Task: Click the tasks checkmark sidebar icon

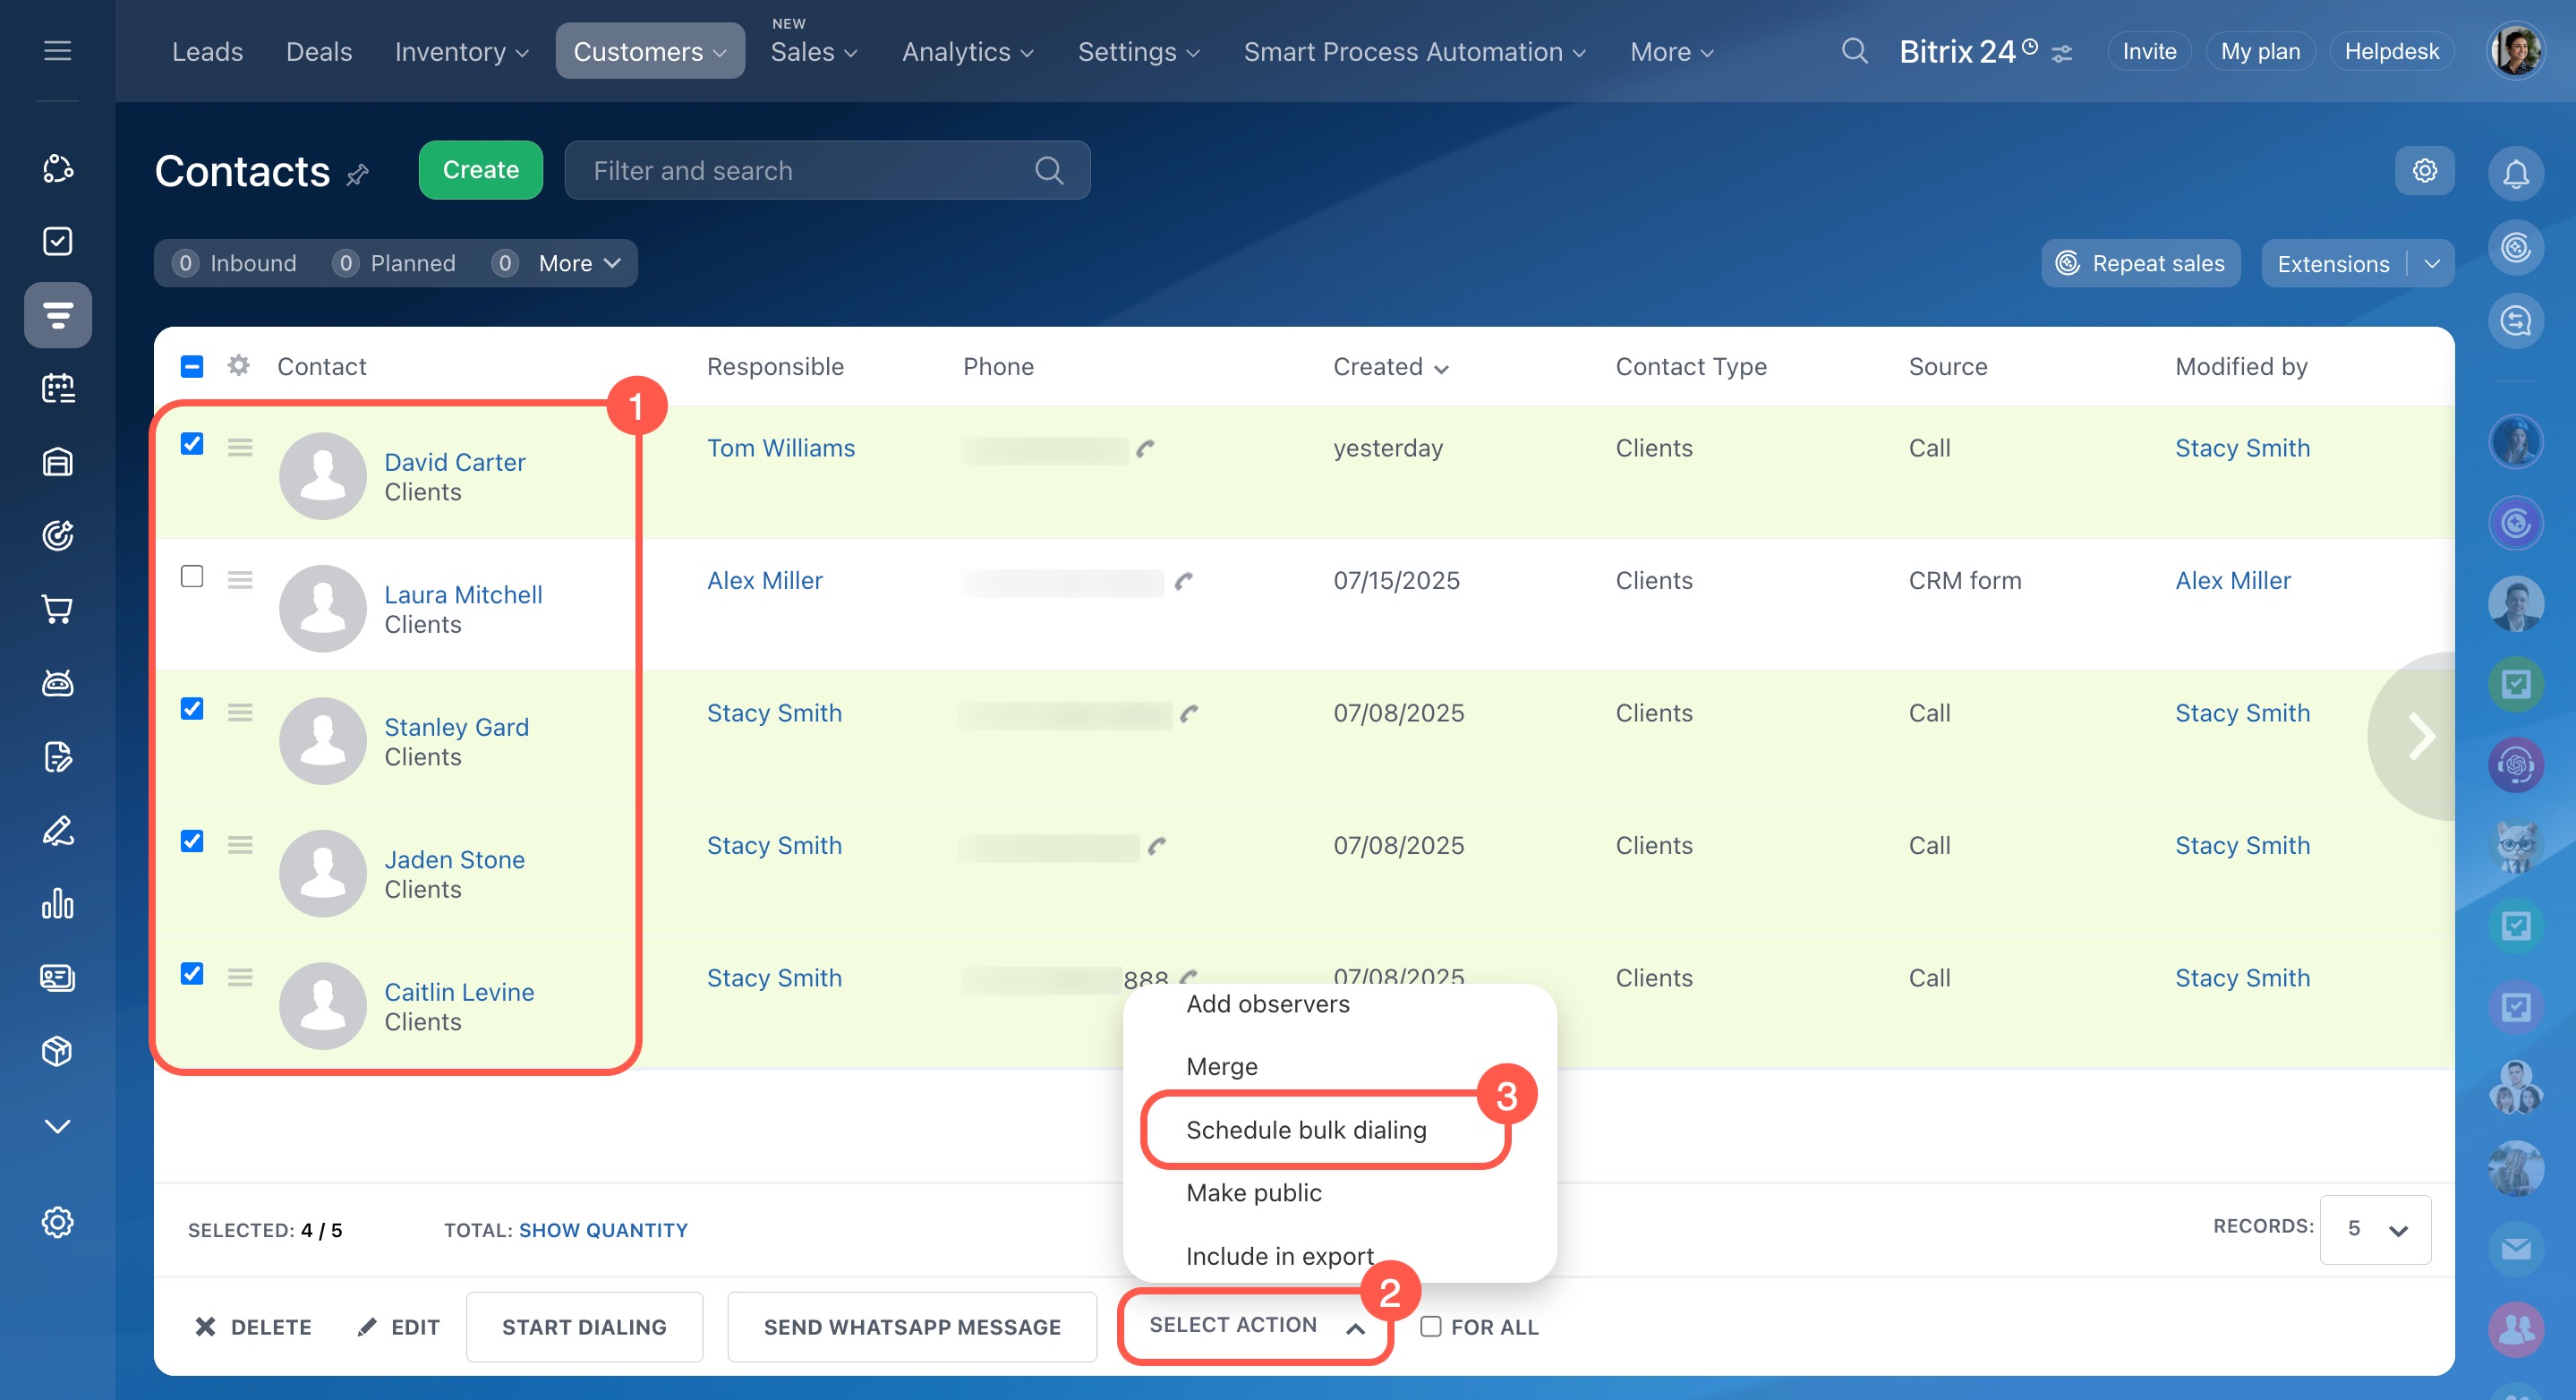Action: (57, 241)
